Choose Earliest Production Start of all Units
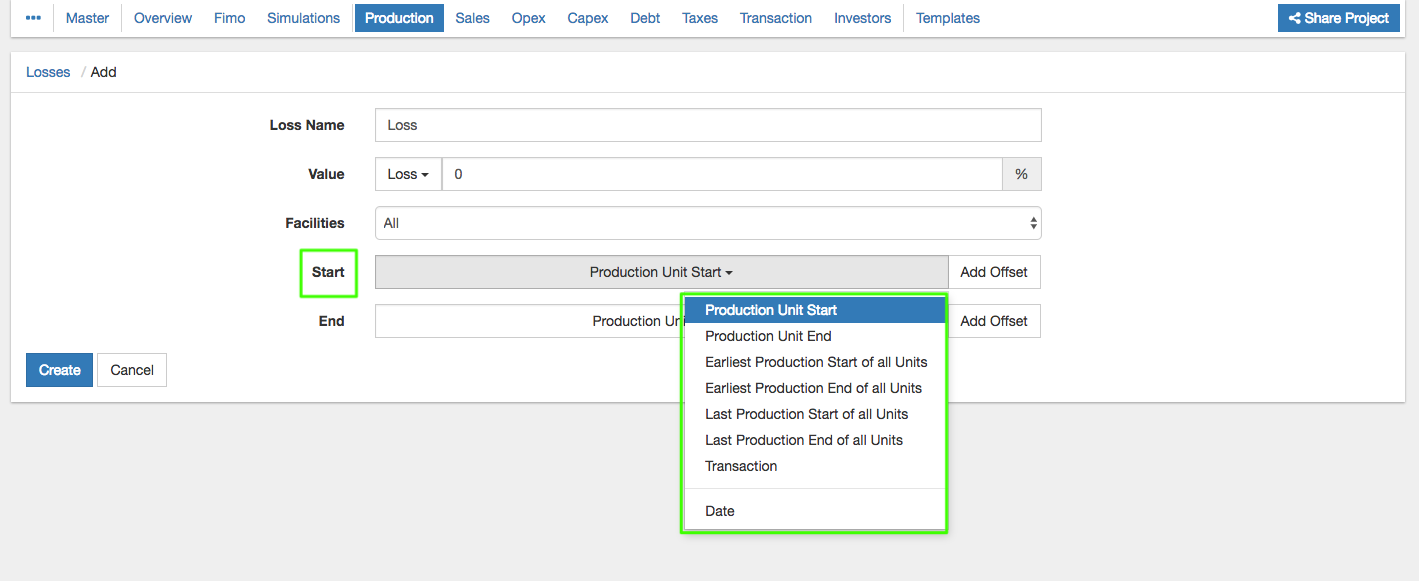The height and width of the screenshot is (581, 1419). pyautogui.click(x=816, y=362)
